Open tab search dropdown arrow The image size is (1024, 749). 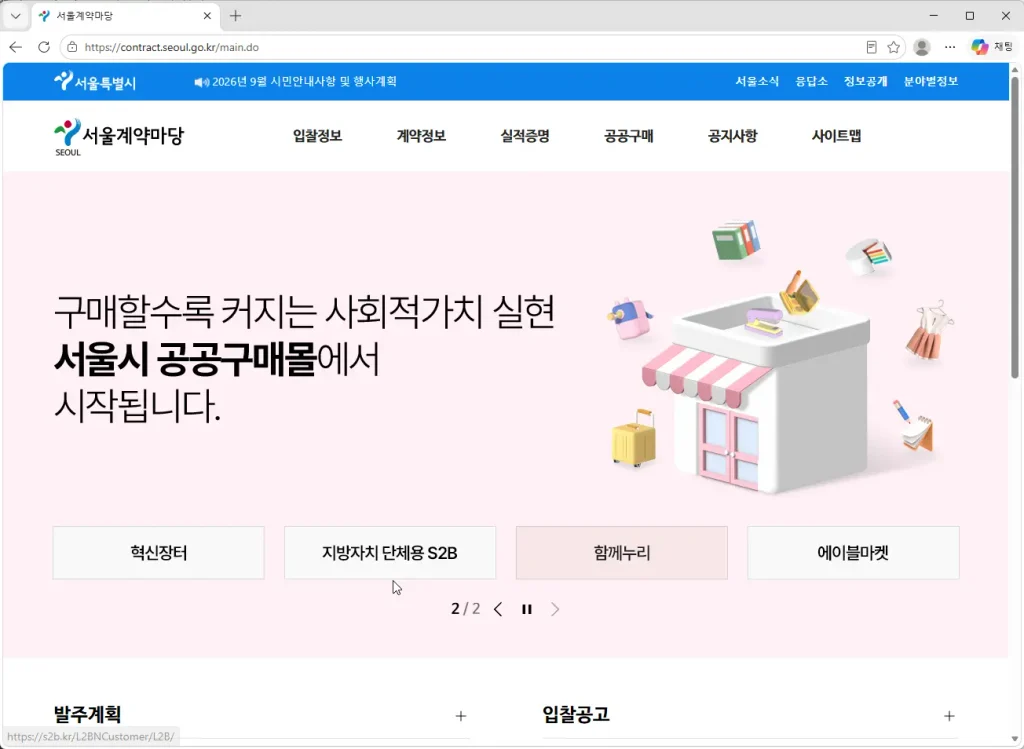click(x=16, y=16)
